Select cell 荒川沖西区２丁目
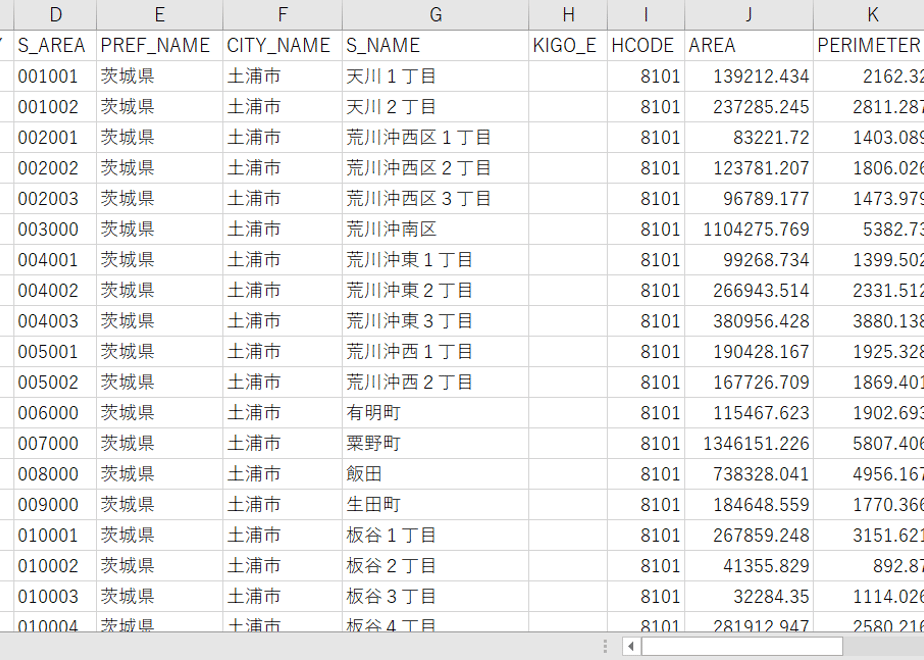This screenshot has width=924, height=660. click(435, 168)
